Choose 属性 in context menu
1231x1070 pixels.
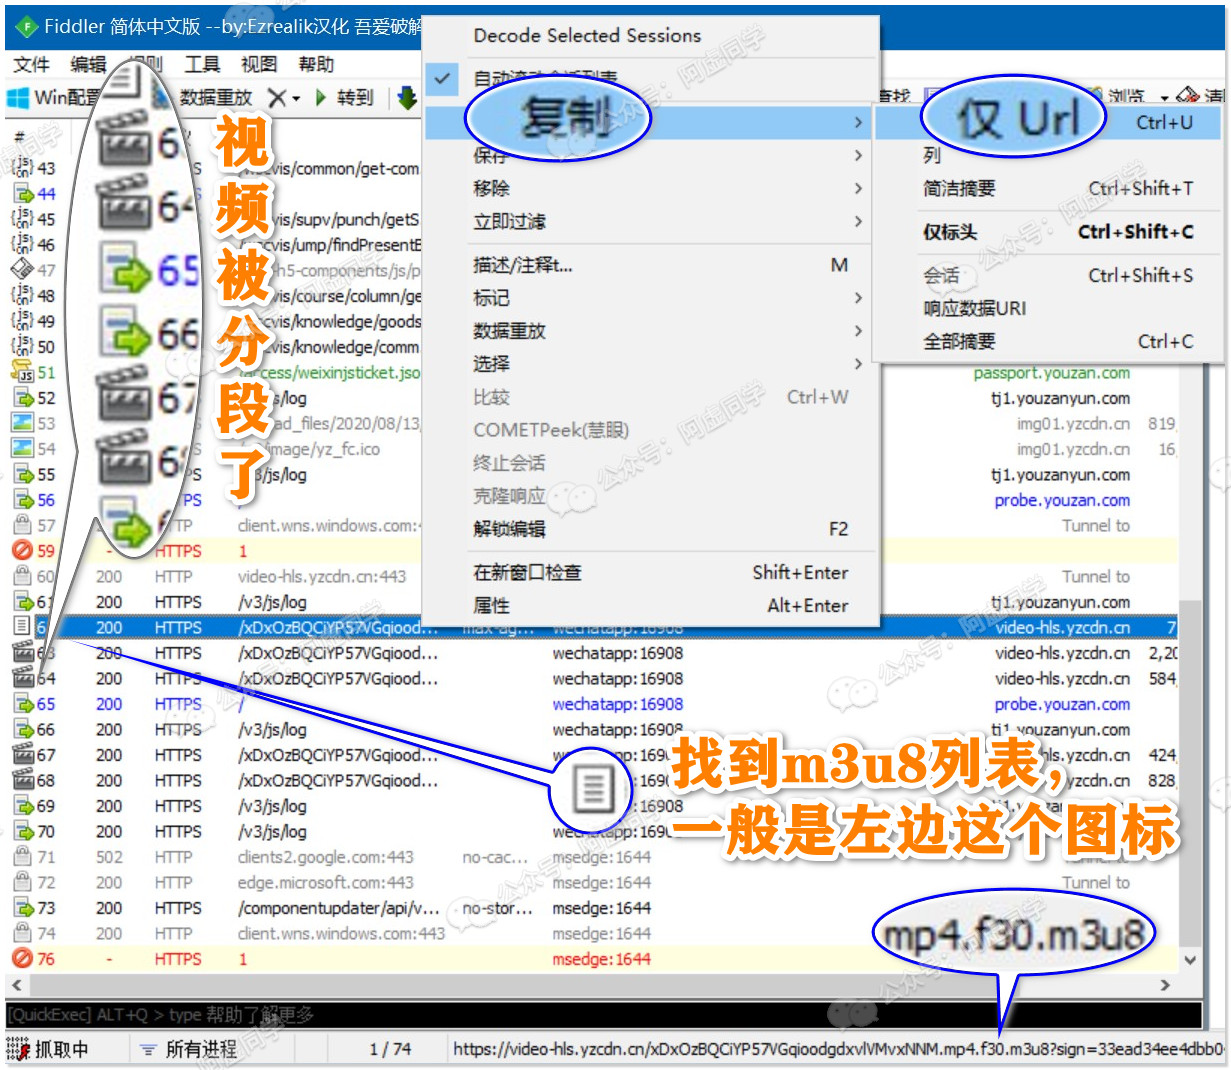click(491, 605)
